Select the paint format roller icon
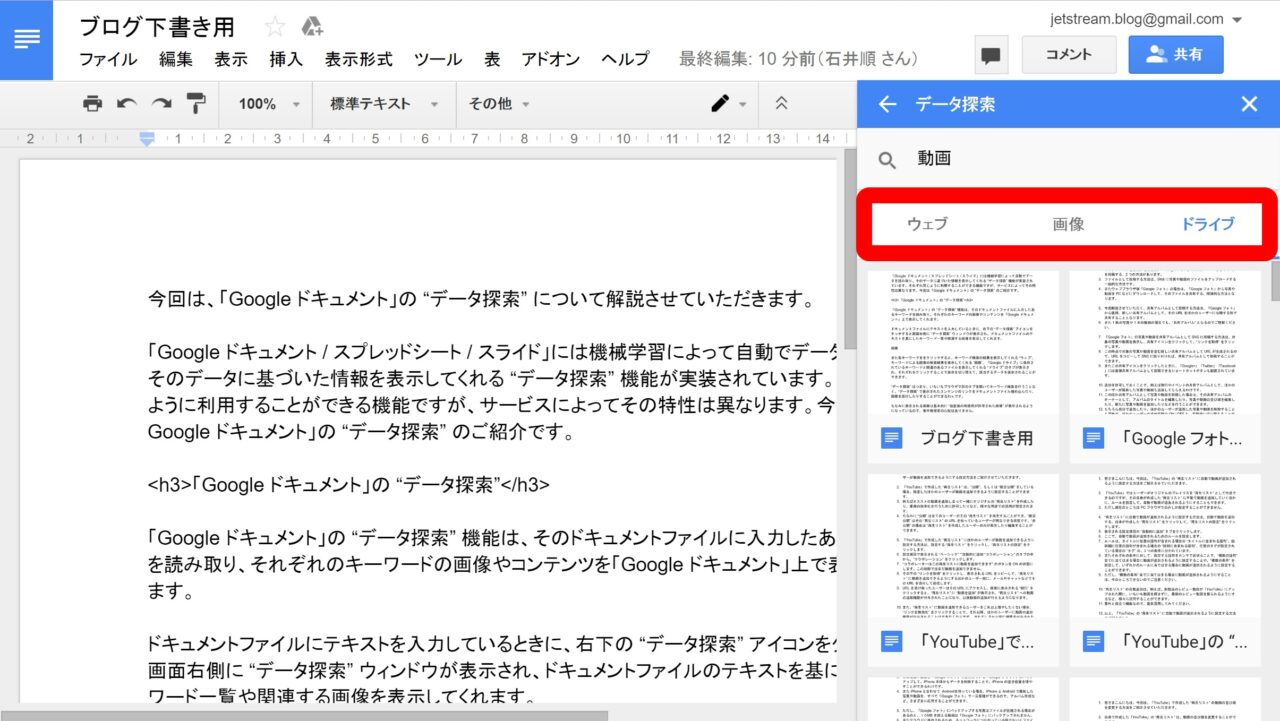The width and height of the screenshot is (1280, 721). [x=196, y=104]
